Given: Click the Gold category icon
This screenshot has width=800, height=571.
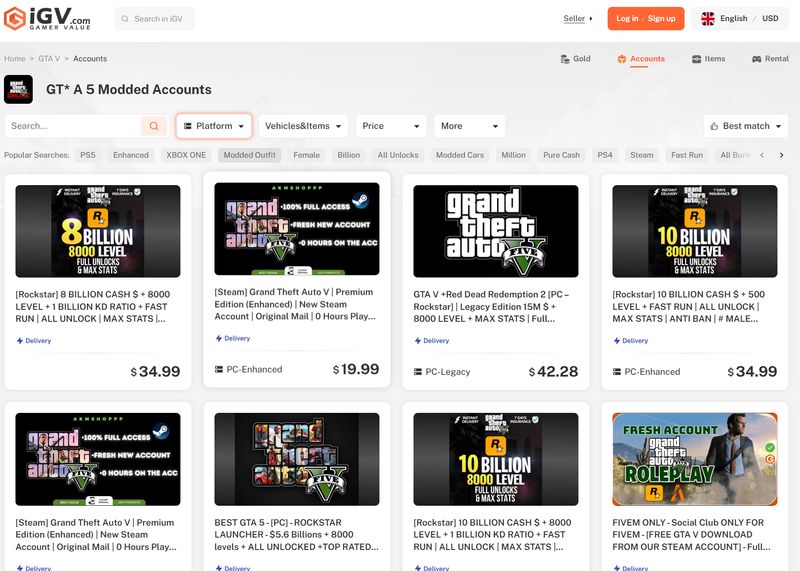Looking at the screenshot, I should click(x=565, y=59).
